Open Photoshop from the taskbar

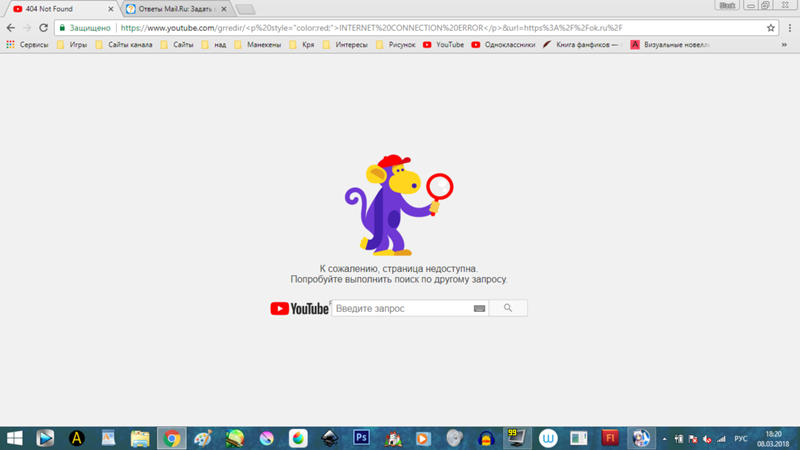click(361, 438)
